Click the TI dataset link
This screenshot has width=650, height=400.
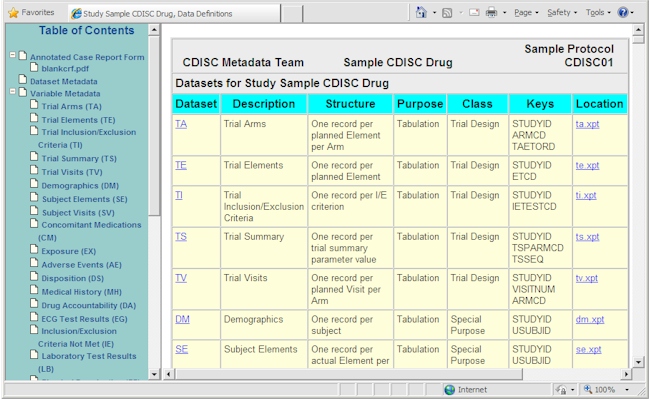(179, 195)
